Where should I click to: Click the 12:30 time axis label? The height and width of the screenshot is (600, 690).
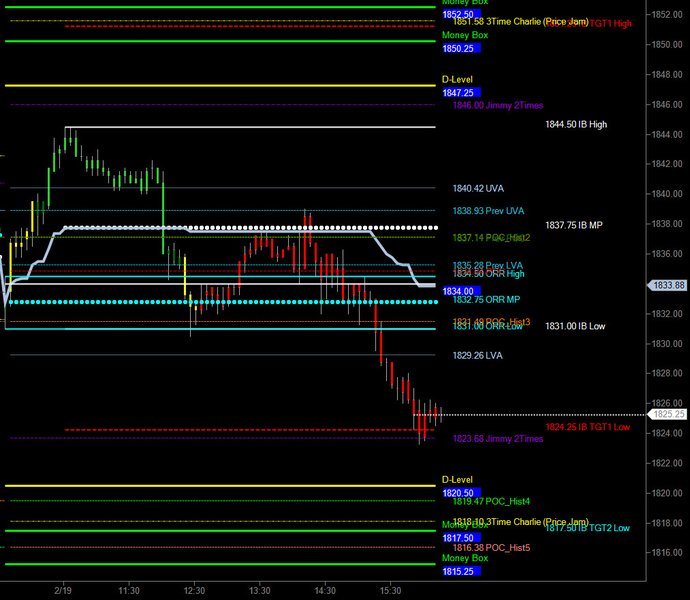pyautogui.click(x=194, y=590)
